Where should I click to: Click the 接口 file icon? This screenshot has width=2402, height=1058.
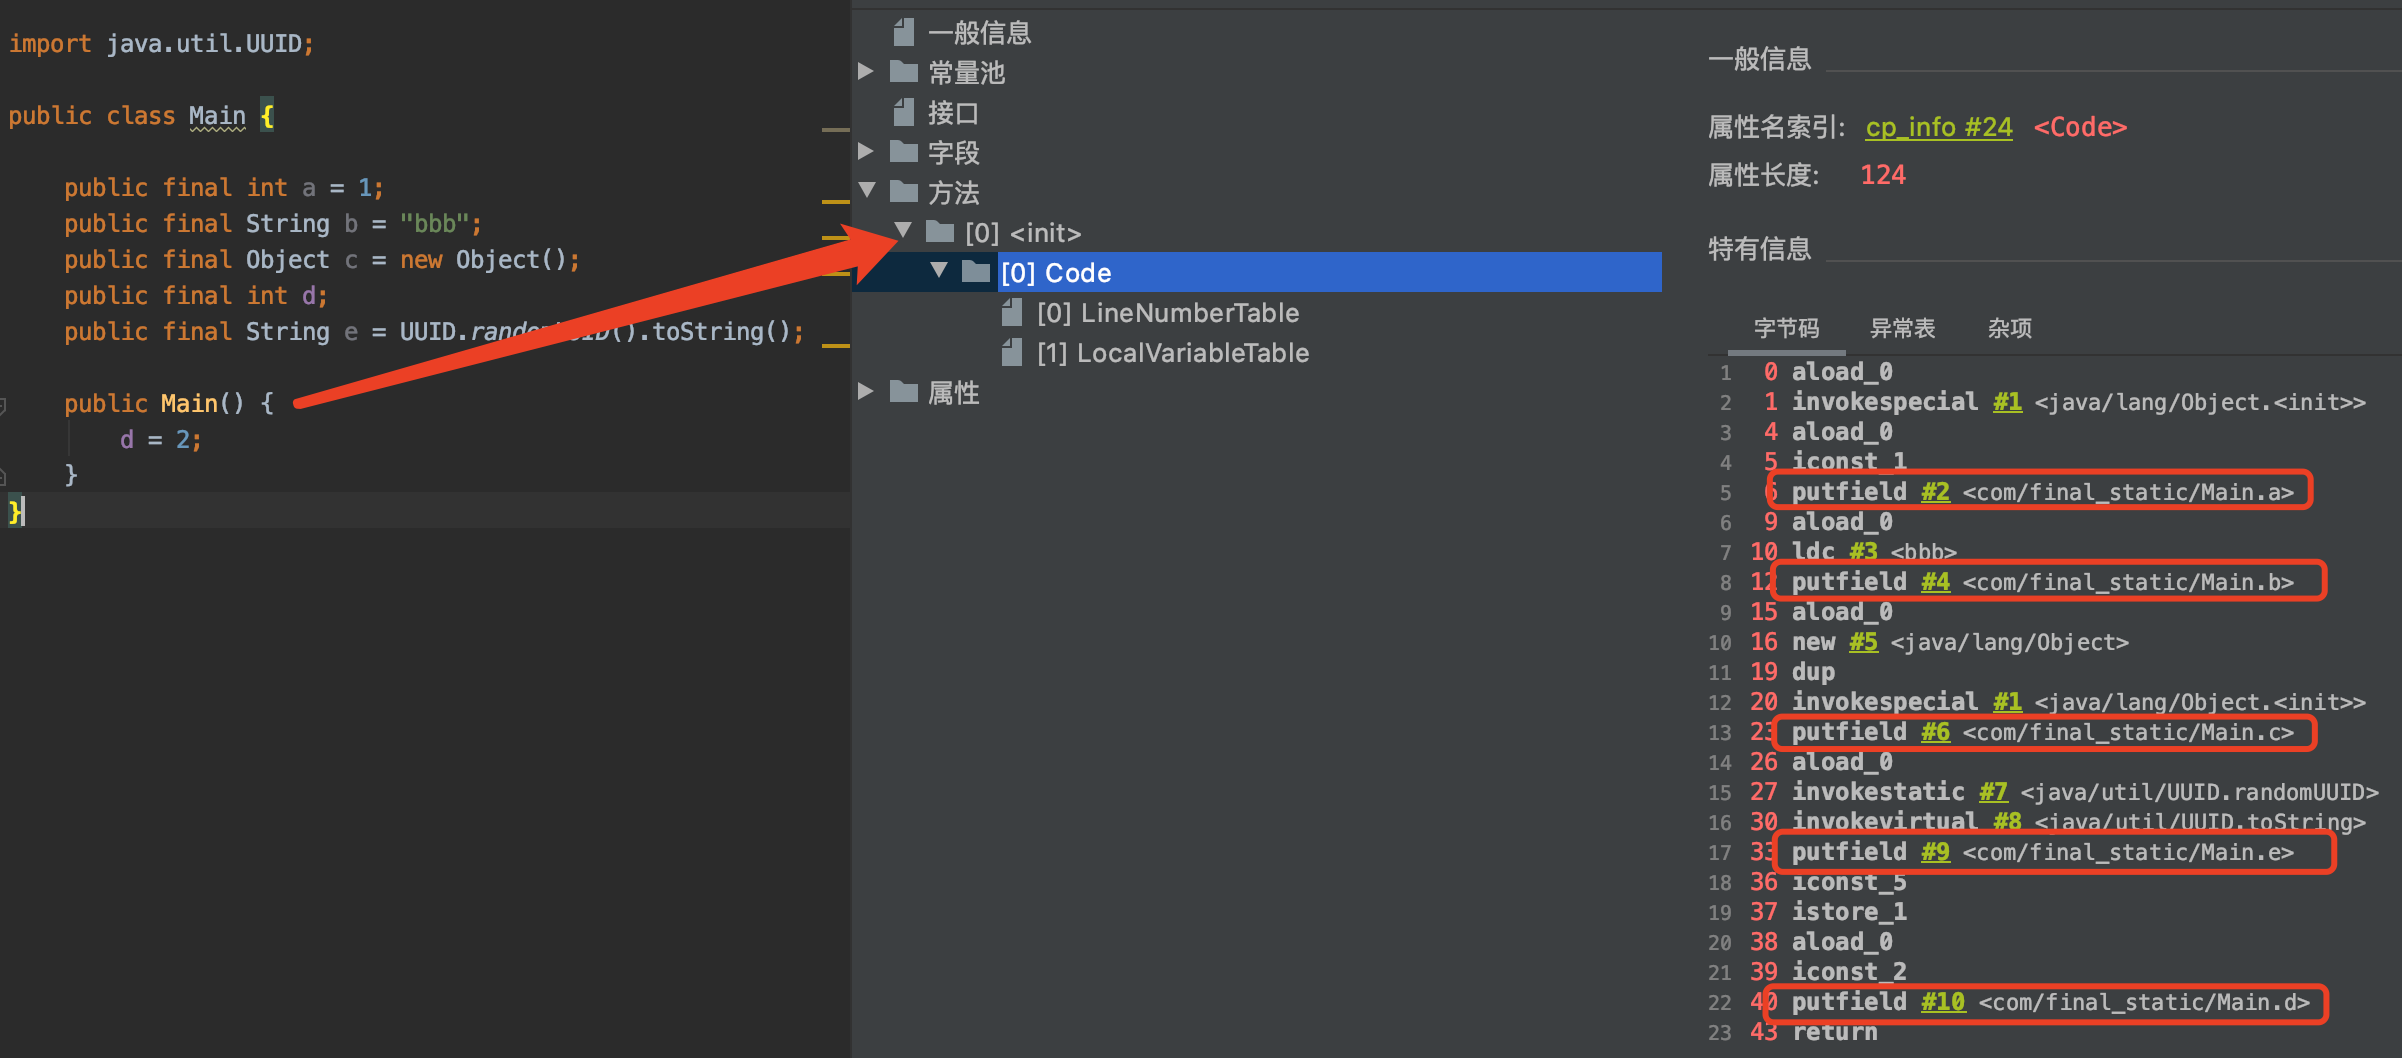pyautogui.click(x=903, y=112)
